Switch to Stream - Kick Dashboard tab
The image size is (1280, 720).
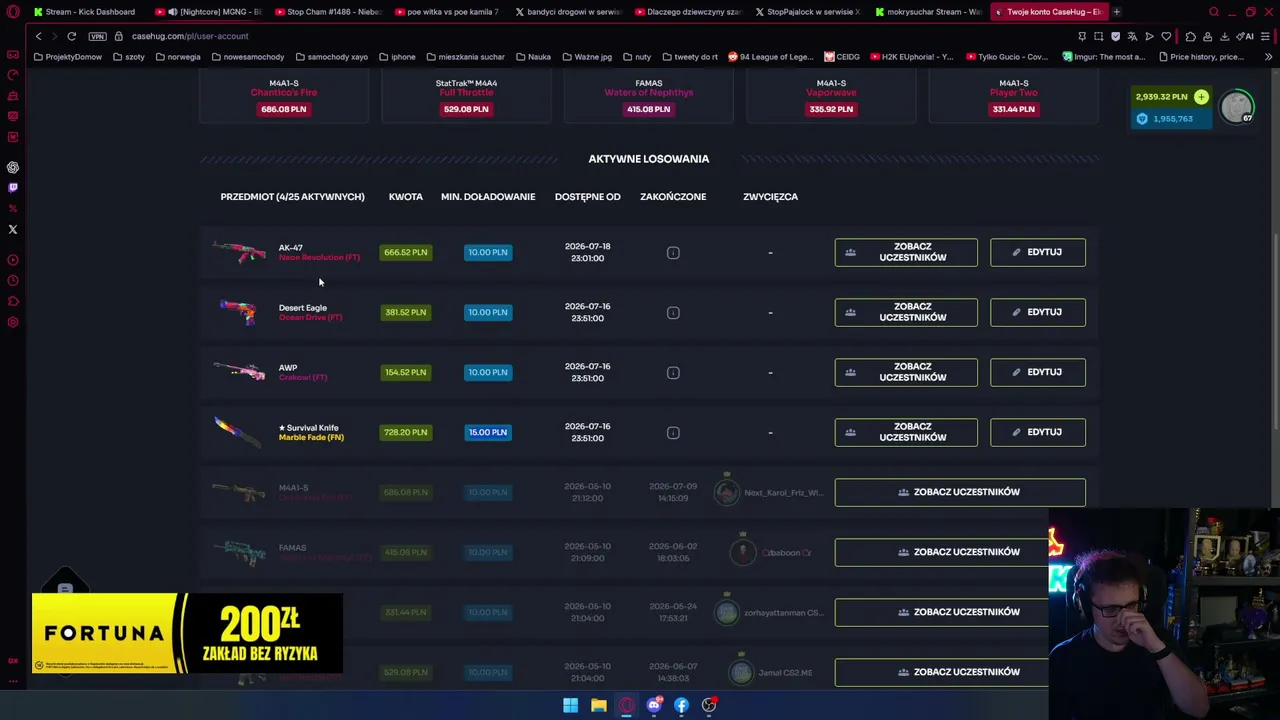[x=84, y=12]
